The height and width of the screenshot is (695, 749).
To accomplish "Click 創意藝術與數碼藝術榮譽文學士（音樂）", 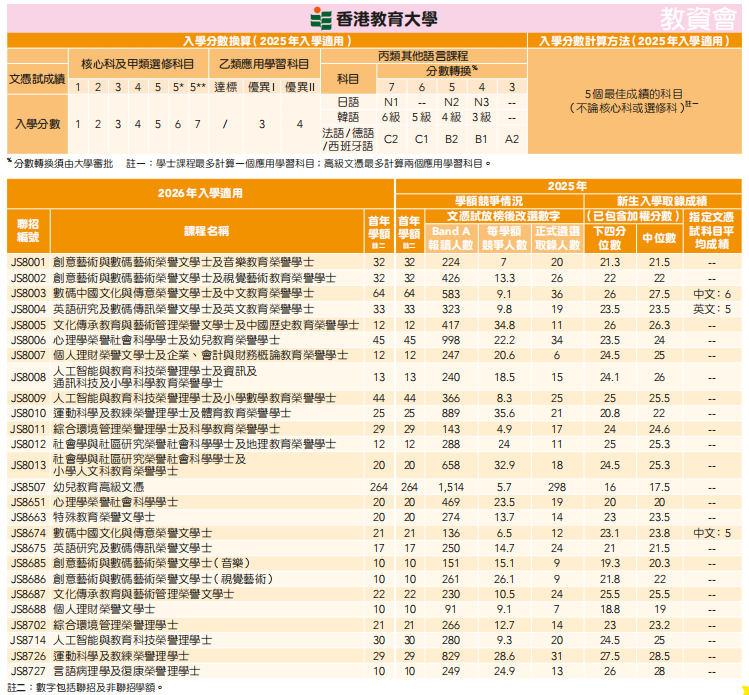I will 151,564.
